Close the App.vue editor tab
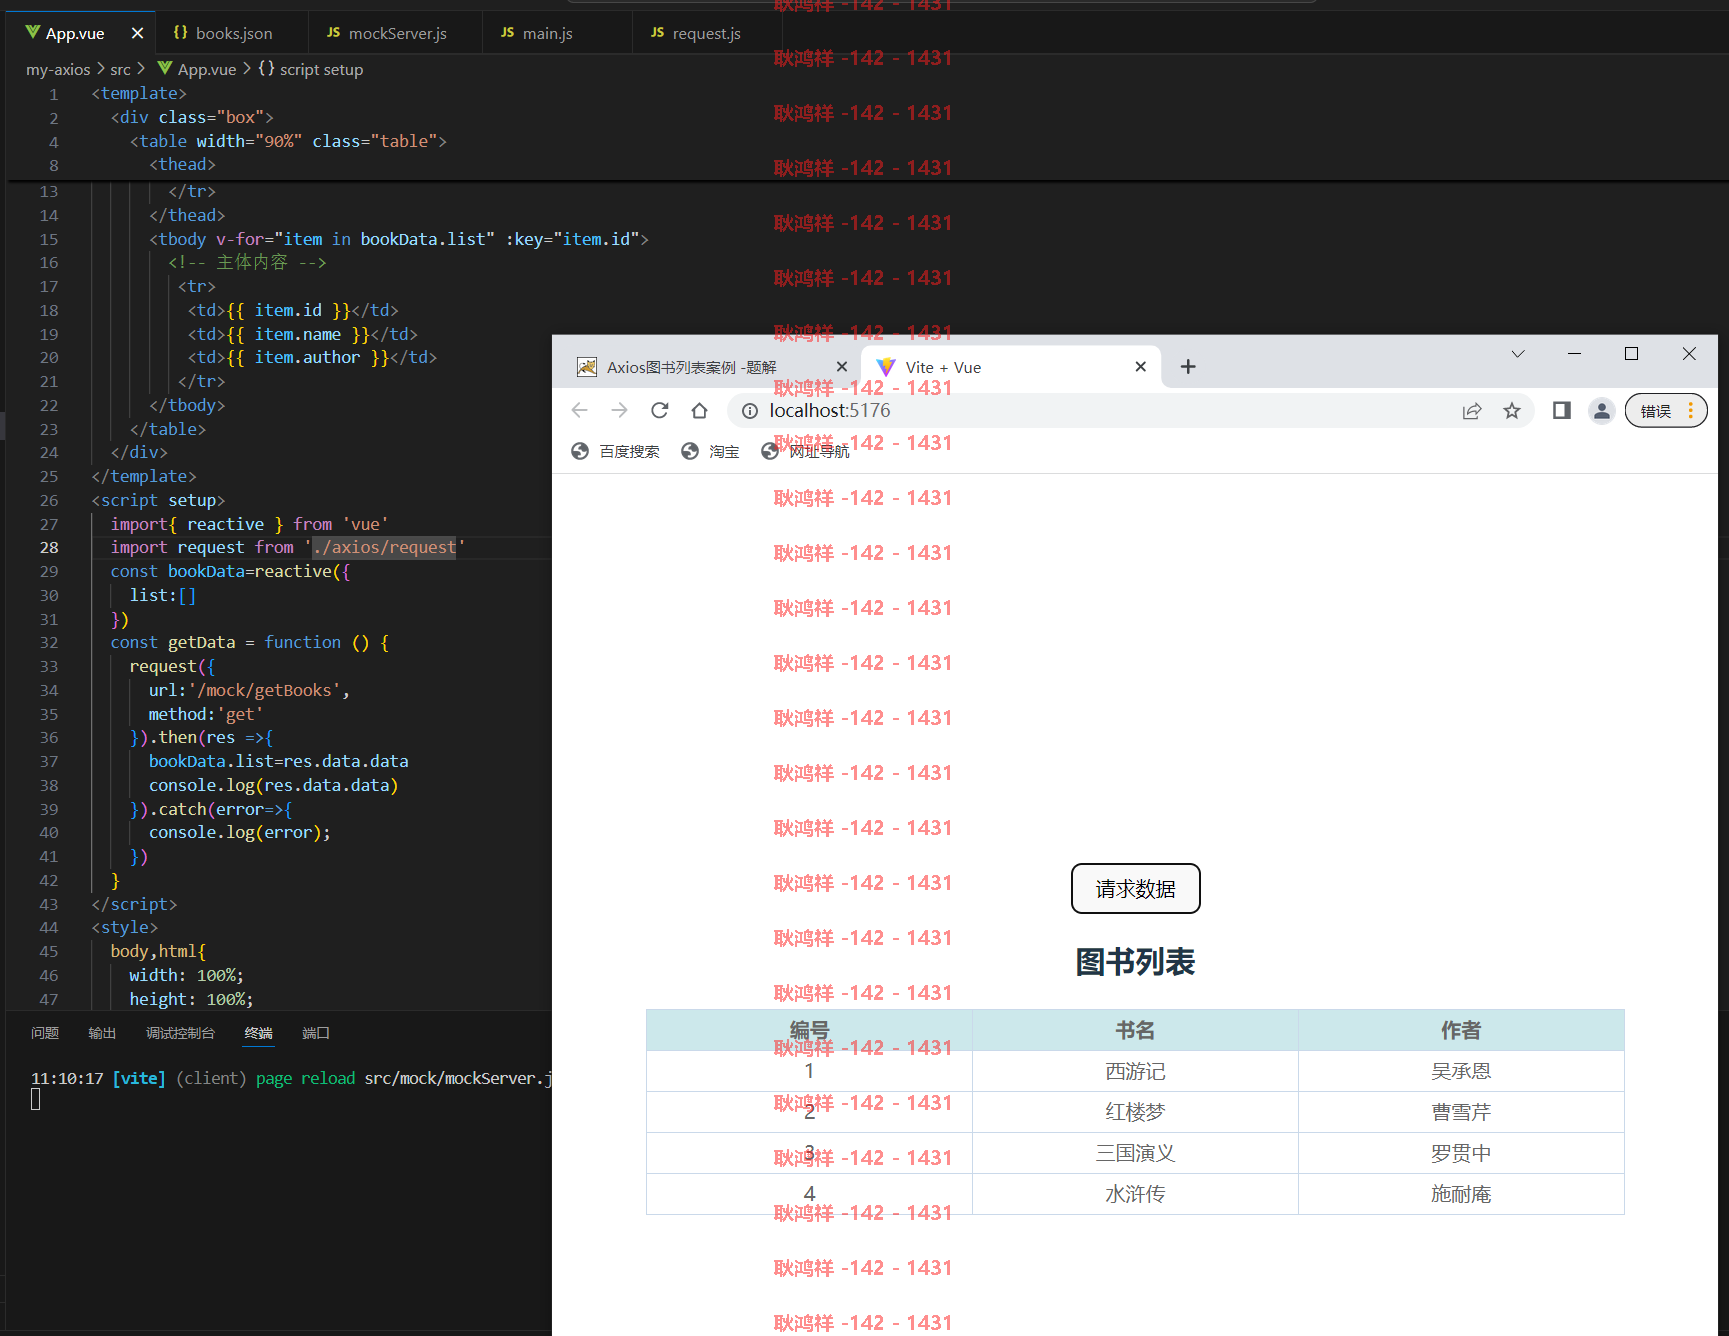1729x1336 pixels. pyautogui.click(x=137, y=33)
